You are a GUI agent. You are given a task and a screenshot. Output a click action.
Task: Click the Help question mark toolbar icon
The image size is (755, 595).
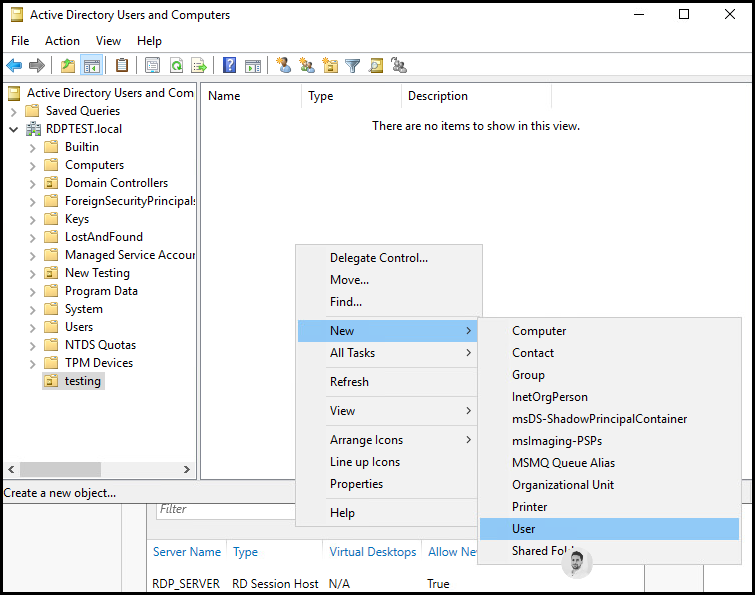pos(230,65)
